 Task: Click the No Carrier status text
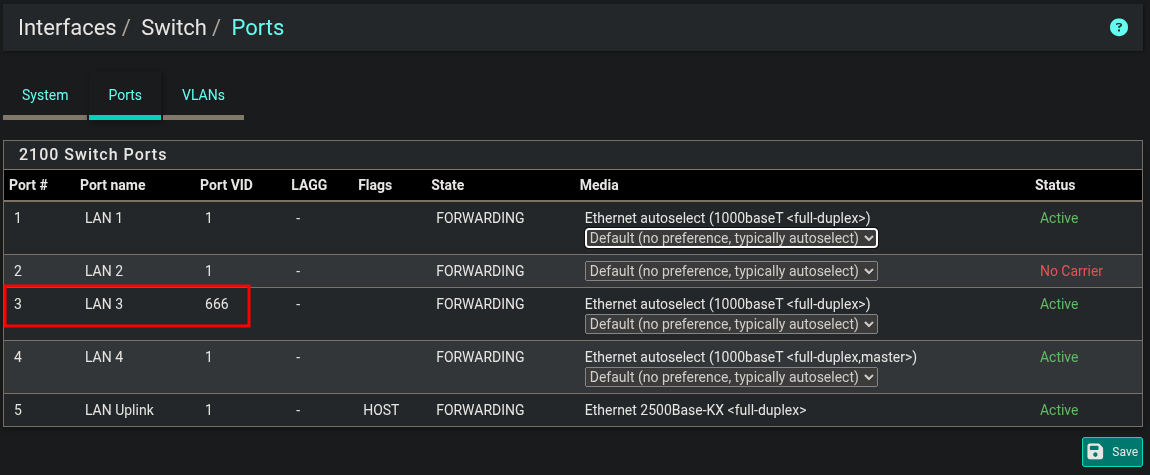click(x=1071, y=271)
